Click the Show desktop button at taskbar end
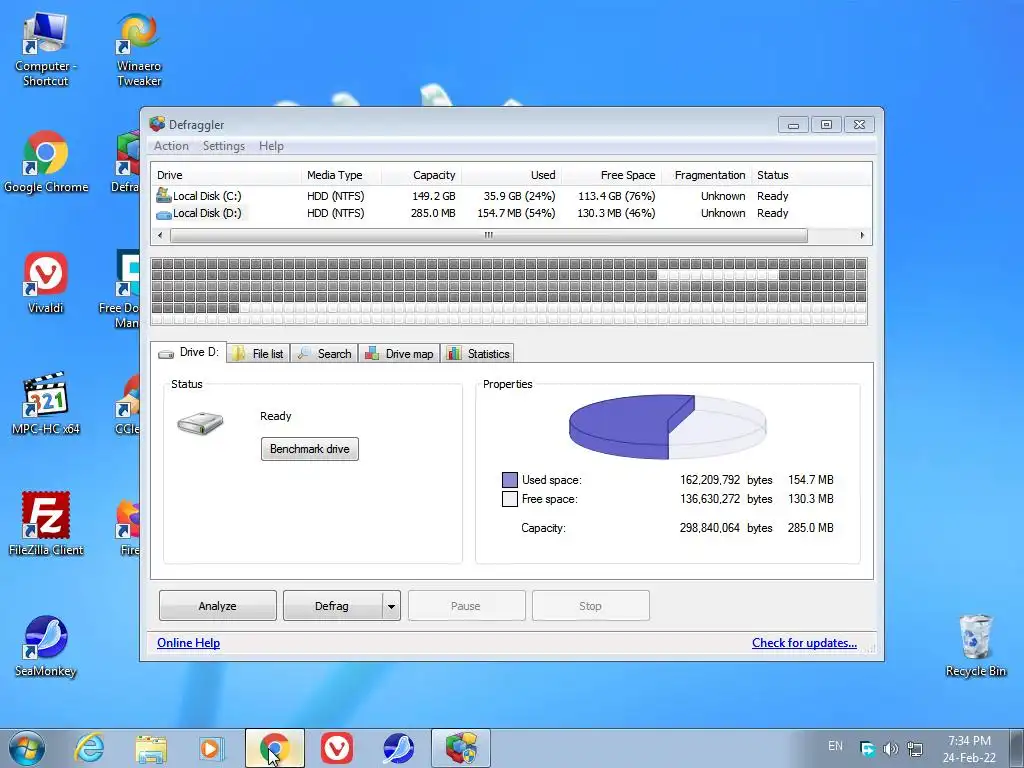This screenshot has height=768, width=1024. (1017, 748)
